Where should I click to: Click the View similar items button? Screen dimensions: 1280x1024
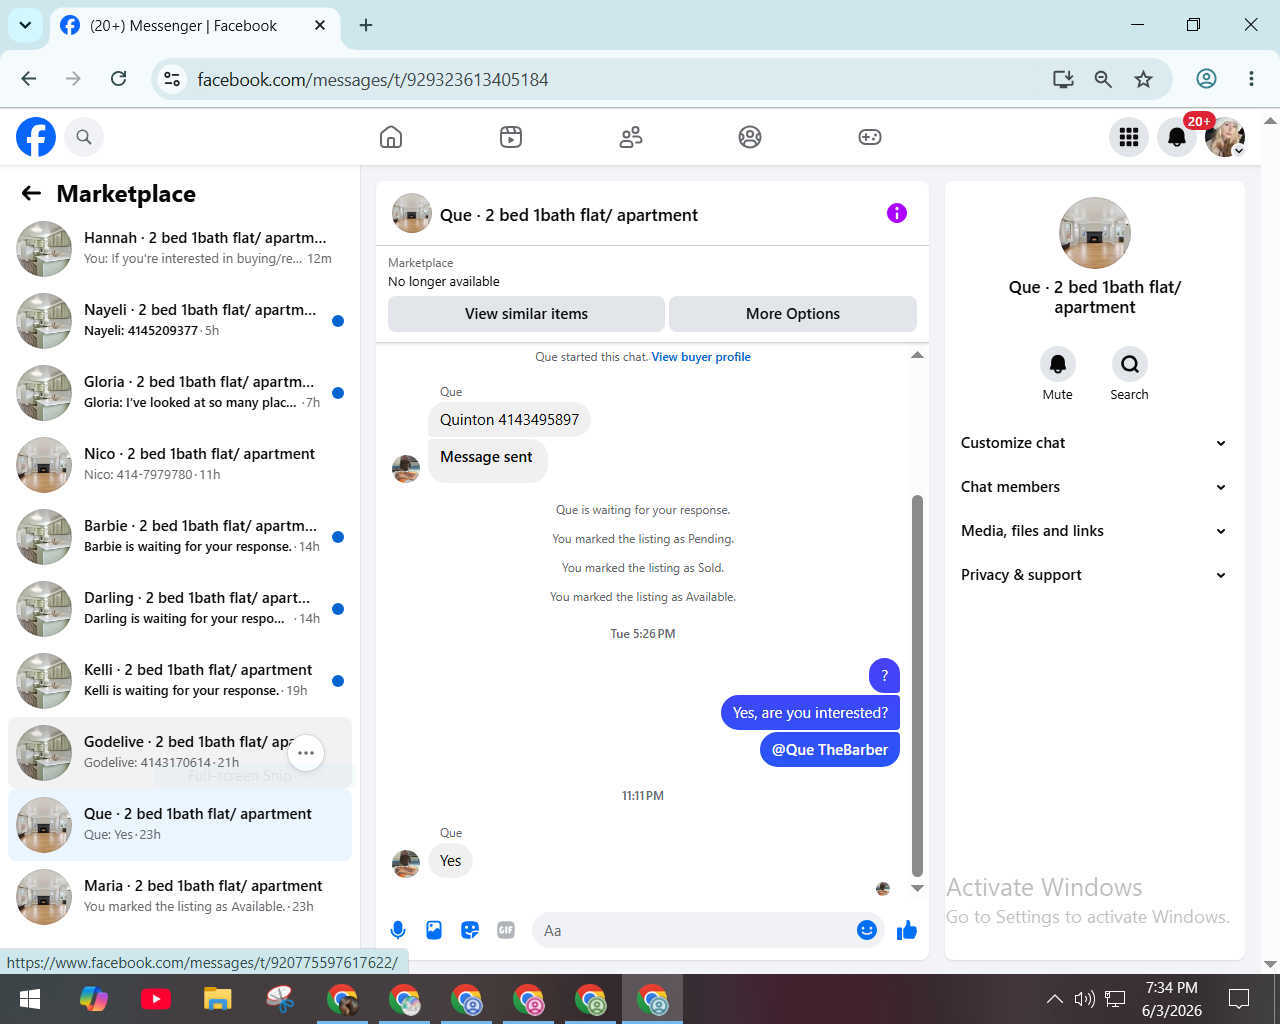(x=526, y=314)
